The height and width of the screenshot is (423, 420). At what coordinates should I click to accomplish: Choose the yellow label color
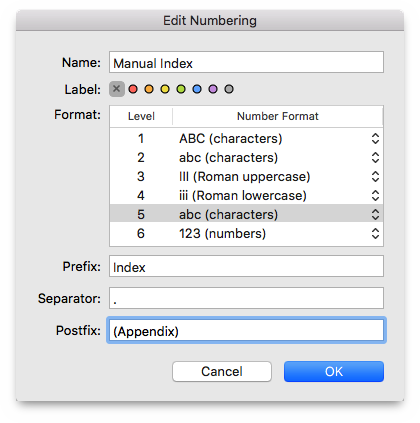[x=165, y=89]
